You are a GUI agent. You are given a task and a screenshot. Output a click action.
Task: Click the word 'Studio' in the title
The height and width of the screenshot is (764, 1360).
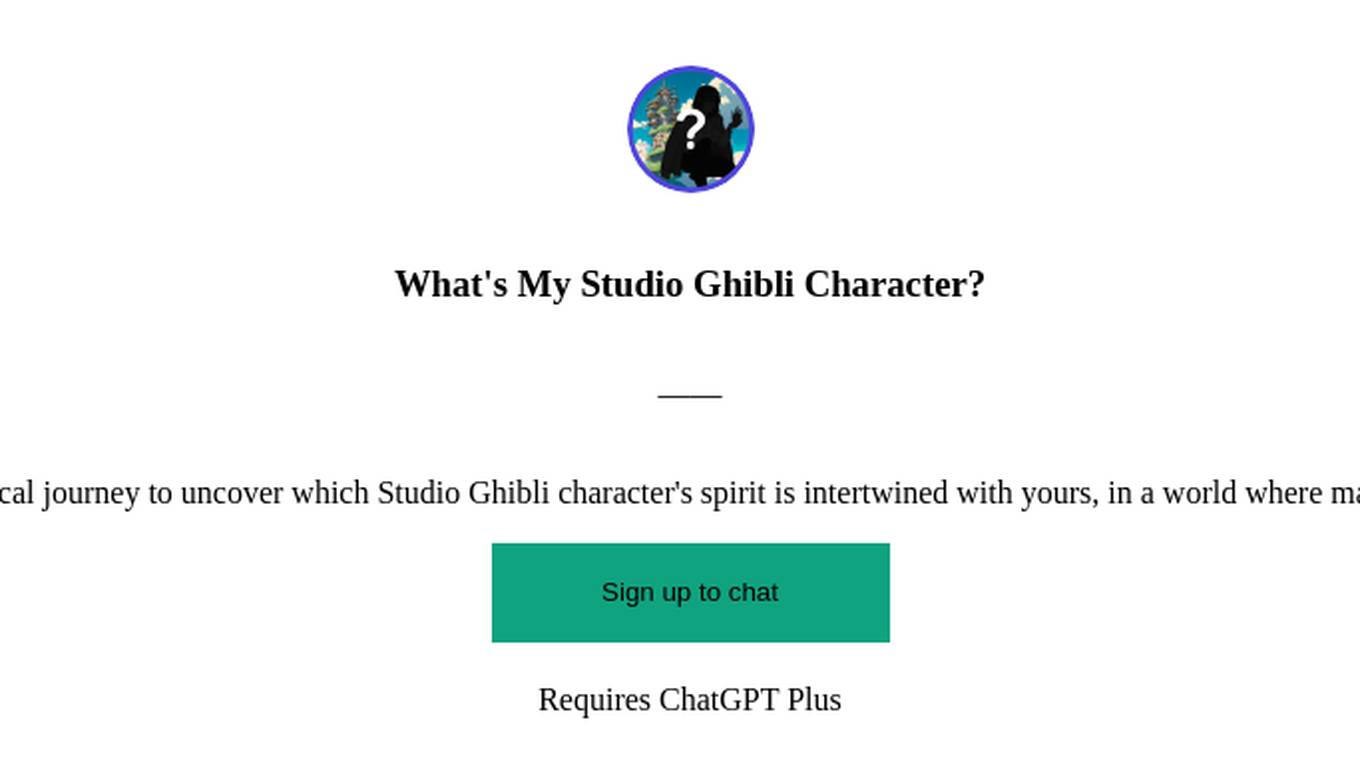pos(633,284)
